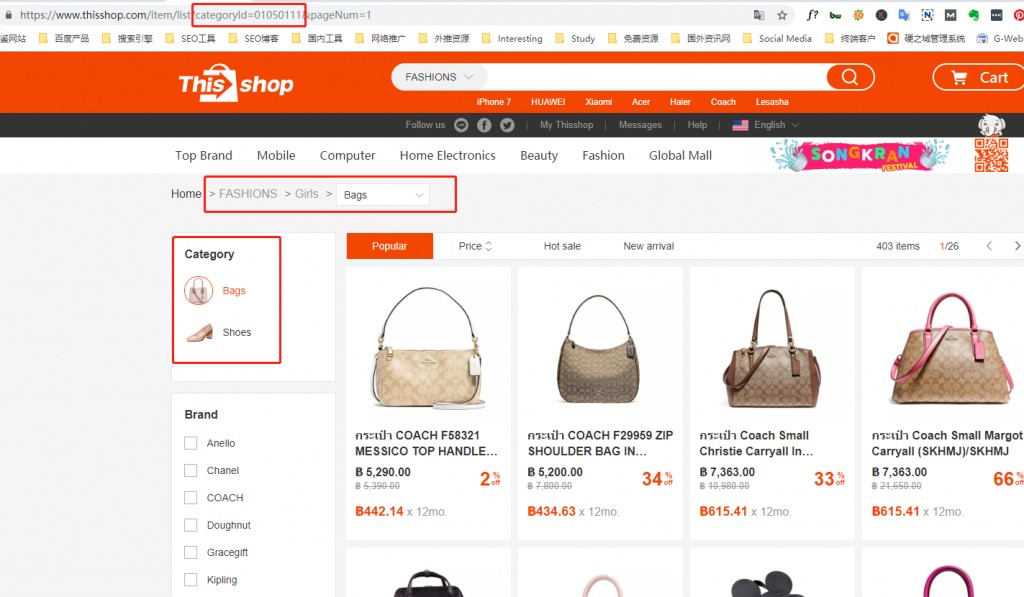This screenshot has height=597, width=1024.
Task: Open the Evernote elephant extension
Action: [973, 15]
